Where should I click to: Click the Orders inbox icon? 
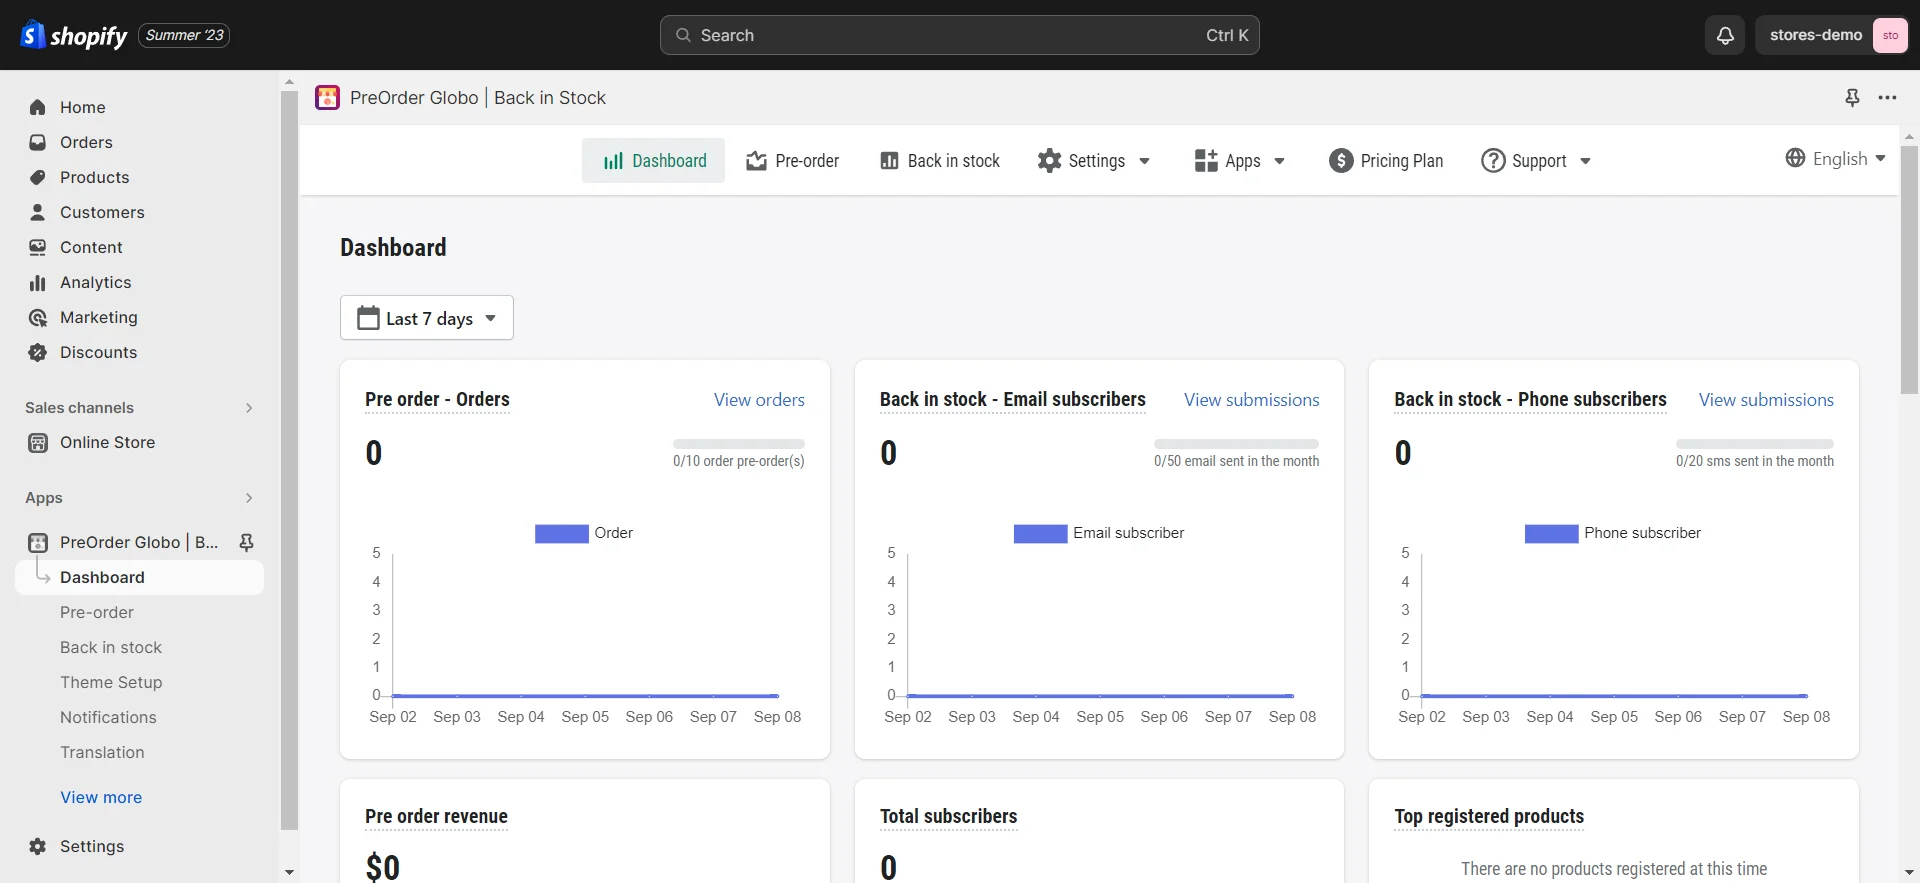pos(38,142)
